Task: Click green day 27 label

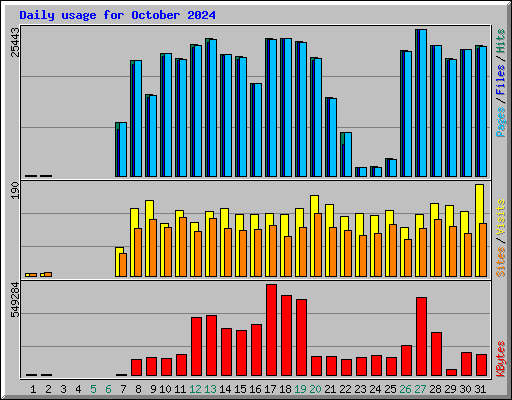Action: click(x=420, y=389)
